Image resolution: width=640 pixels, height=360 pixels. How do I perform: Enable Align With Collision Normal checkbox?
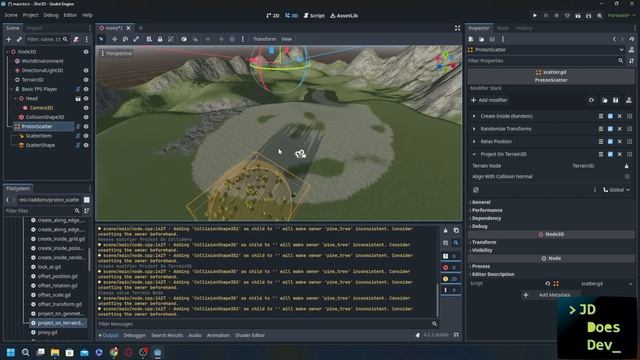coord(627,177)
